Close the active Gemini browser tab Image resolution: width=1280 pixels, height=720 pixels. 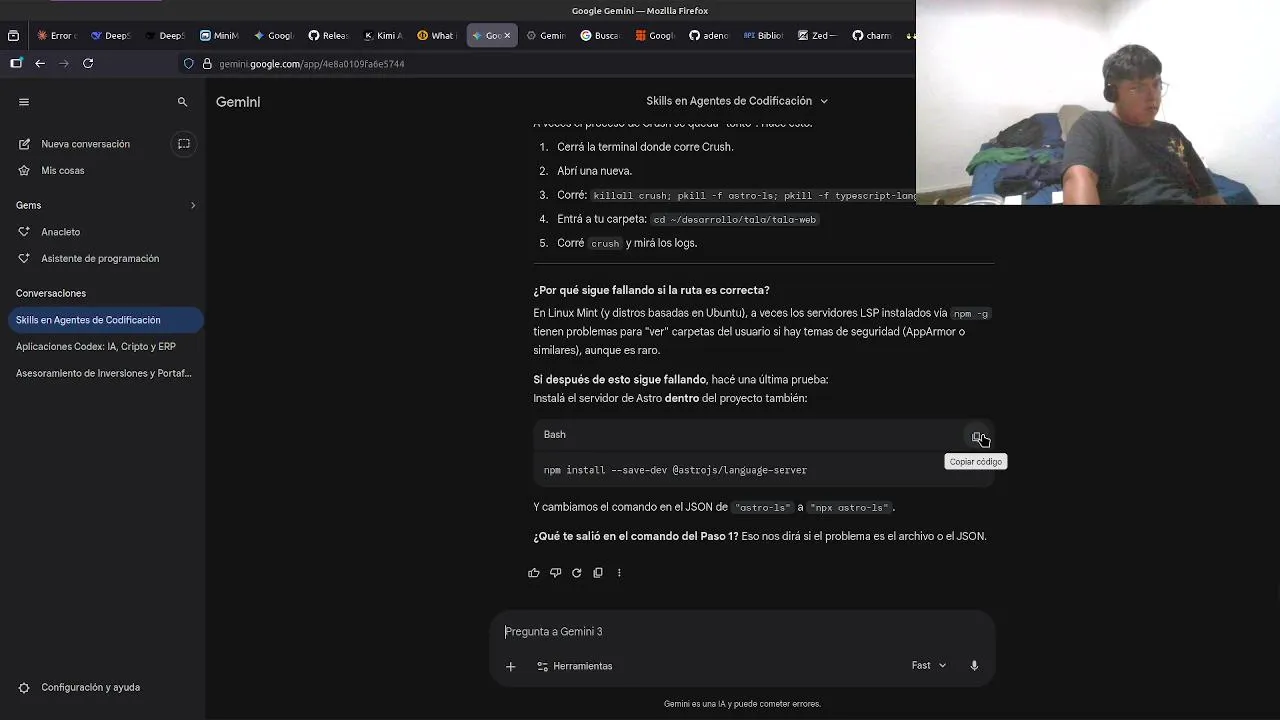[x=507, y=36]
